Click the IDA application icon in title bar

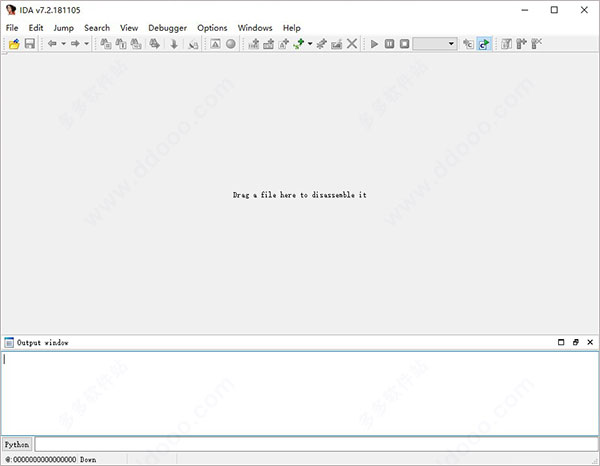(x=11, y=10)
